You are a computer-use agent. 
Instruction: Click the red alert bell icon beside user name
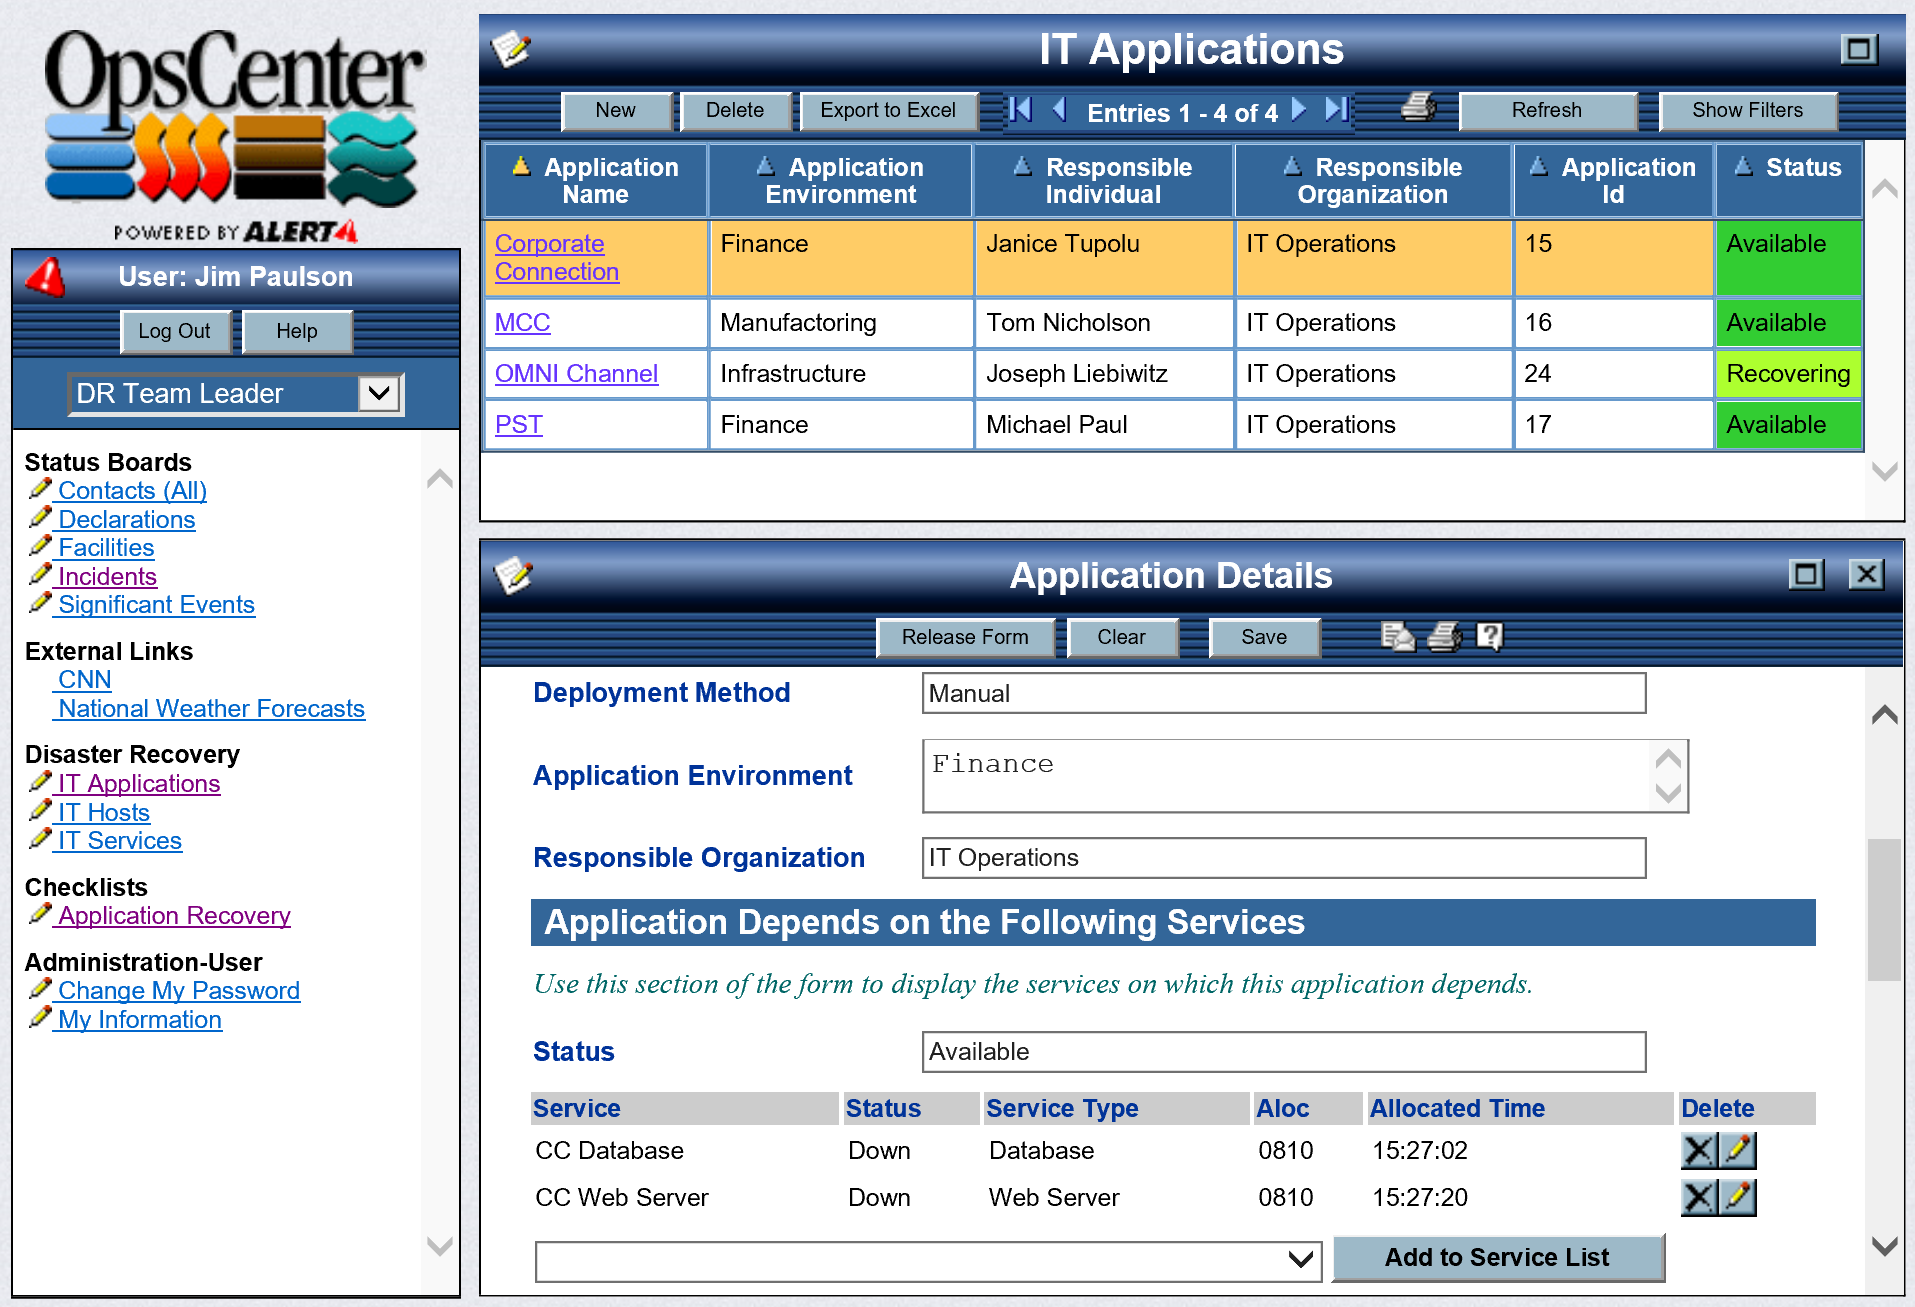tap(46, 277)
